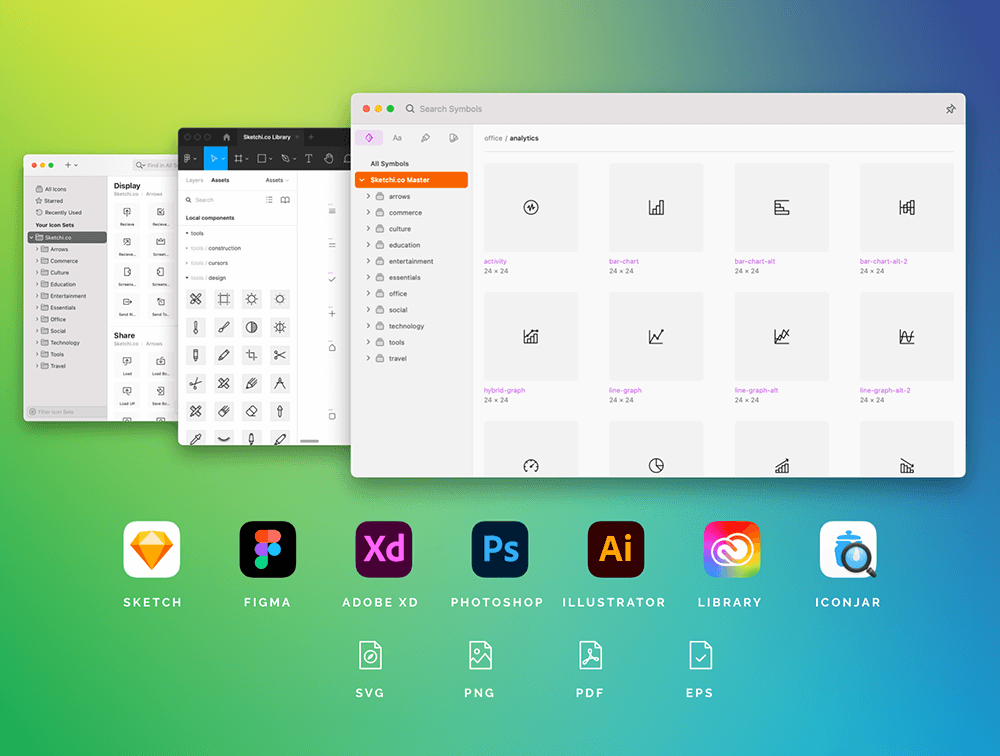Viewport: 1000px width, 756px height.
Task: Collapse the Sketchi.co Master library
Action: coord(362,180)
